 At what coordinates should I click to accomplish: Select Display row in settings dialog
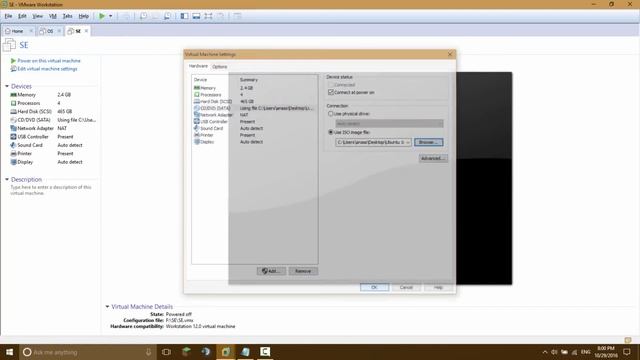pos(255,142)
